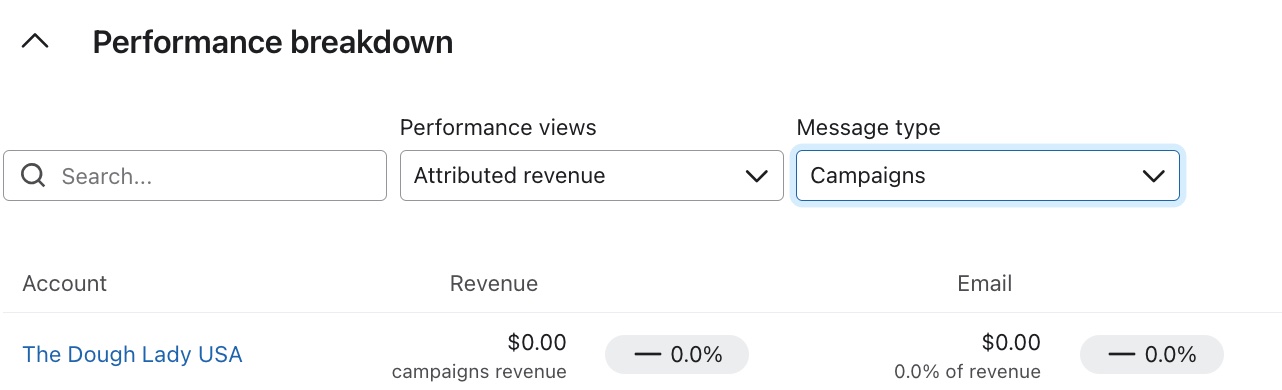Collapse the Performance breakdown section chevron

point(35,43)
